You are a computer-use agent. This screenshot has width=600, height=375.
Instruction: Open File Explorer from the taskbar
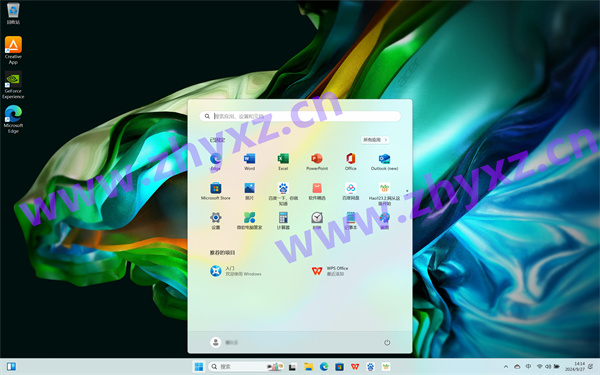click(308, 367)
